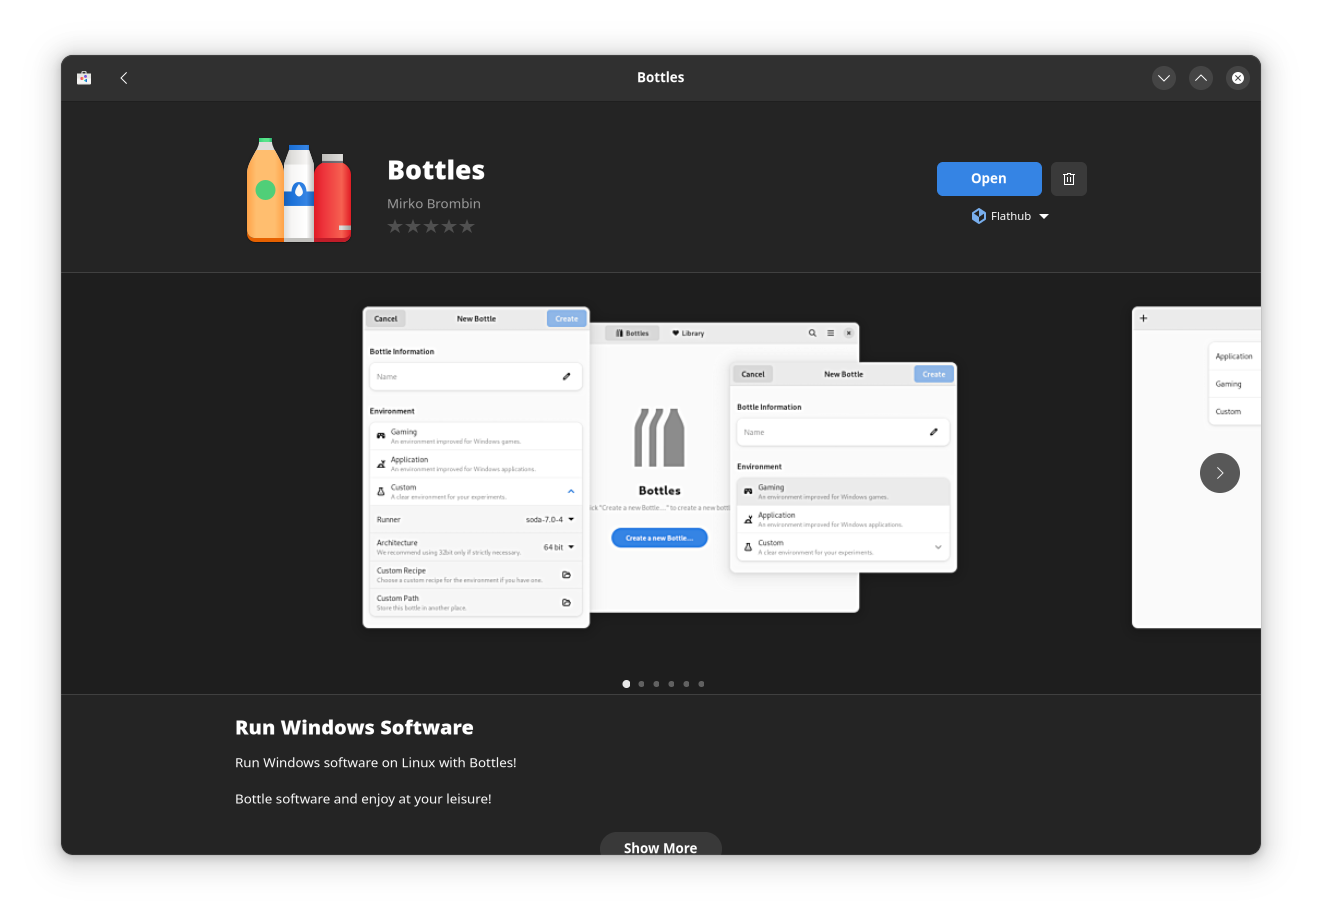Click the main Bottles screenshot thumbnail
This screenshot has width=1322, height=922.
click(x=660, y=467)
